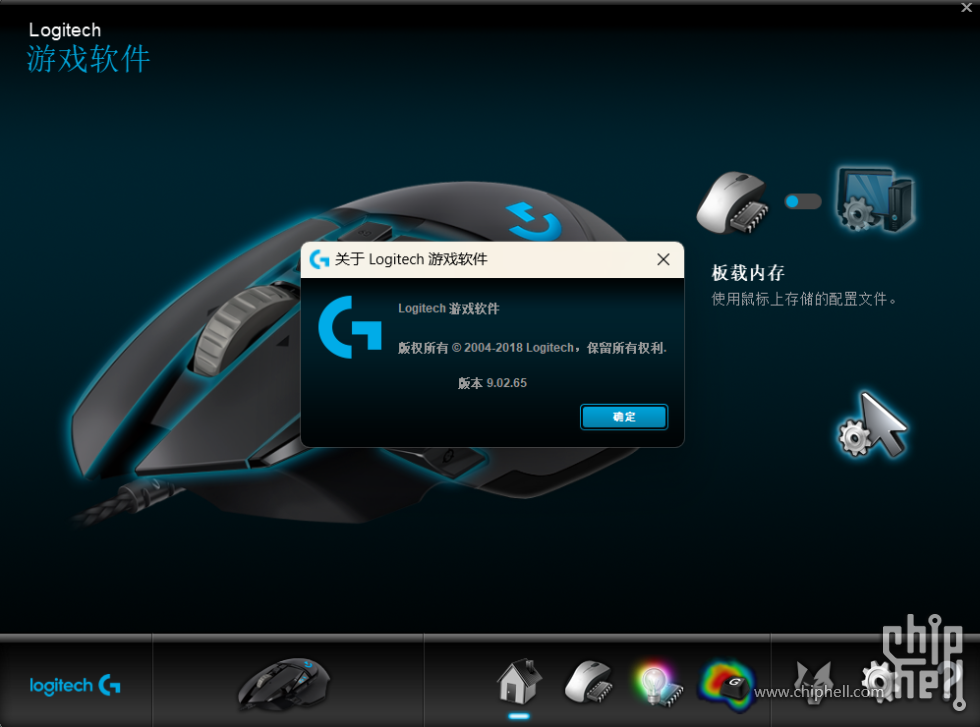Click the small G icon in dialog title bar
The height and width of the screenshot is (727, 980).
319,259
